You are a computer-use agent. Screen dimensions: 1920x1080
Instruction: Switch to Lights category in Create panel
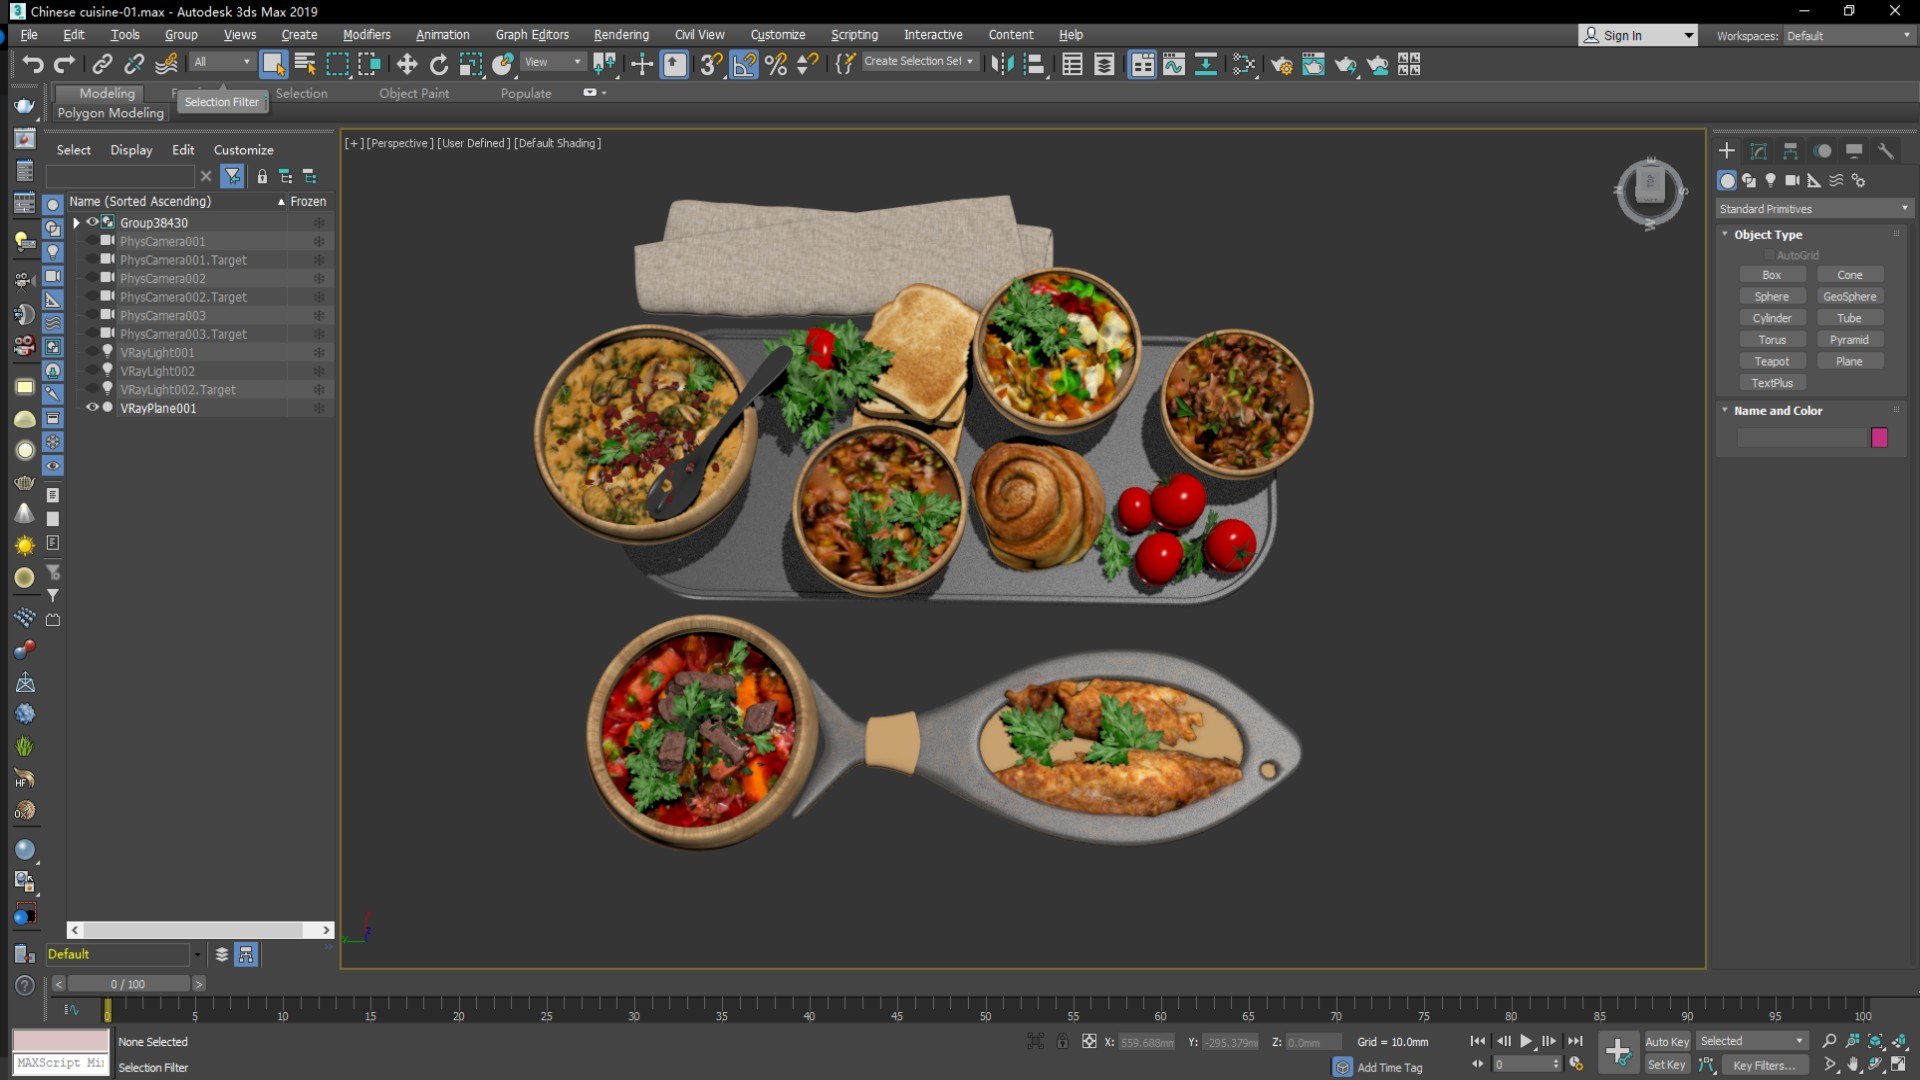coord(1770,181)
